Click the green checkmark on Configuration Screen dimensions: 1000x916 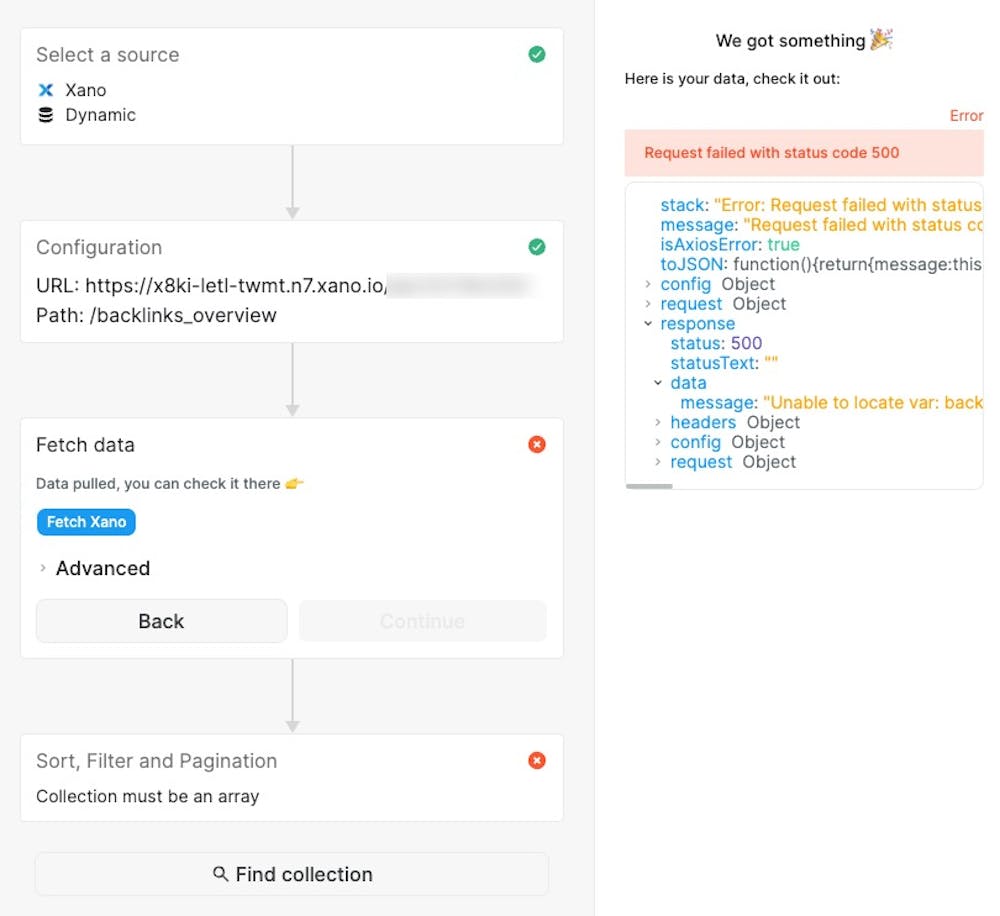[x=536, y=248]
